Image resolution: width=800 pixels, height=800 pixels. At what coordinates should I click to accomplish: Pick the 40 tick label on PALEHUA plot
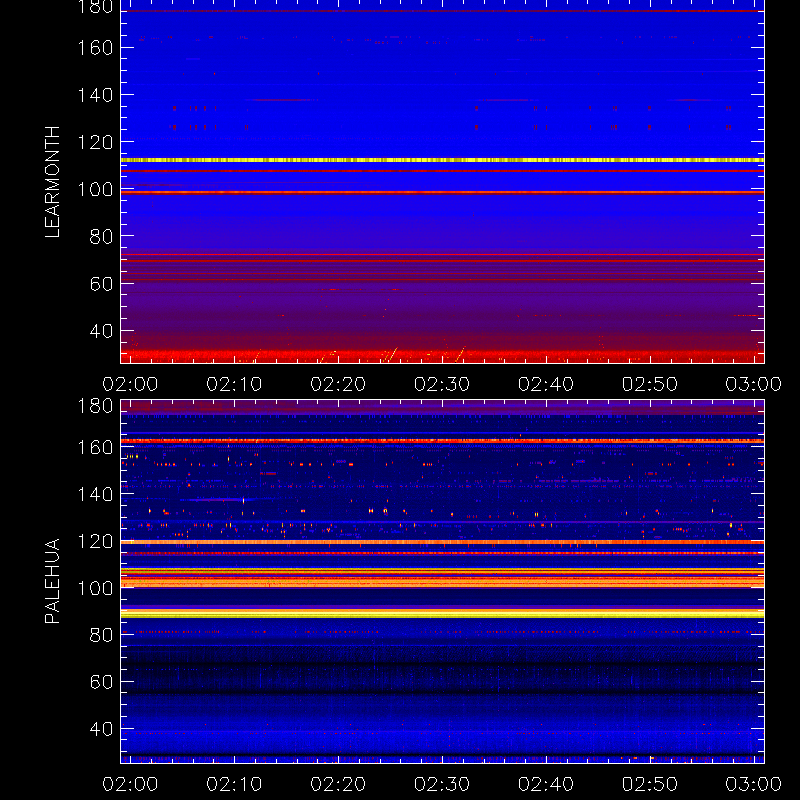pos(101,729)
